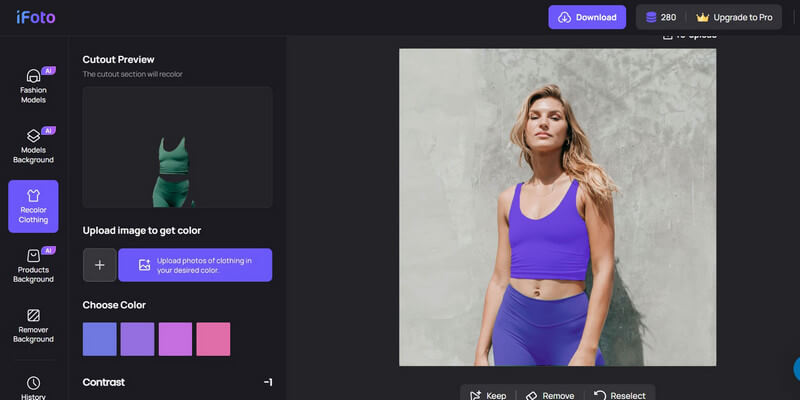
Task: Click the Reselect tool
Action: [619, 395]
